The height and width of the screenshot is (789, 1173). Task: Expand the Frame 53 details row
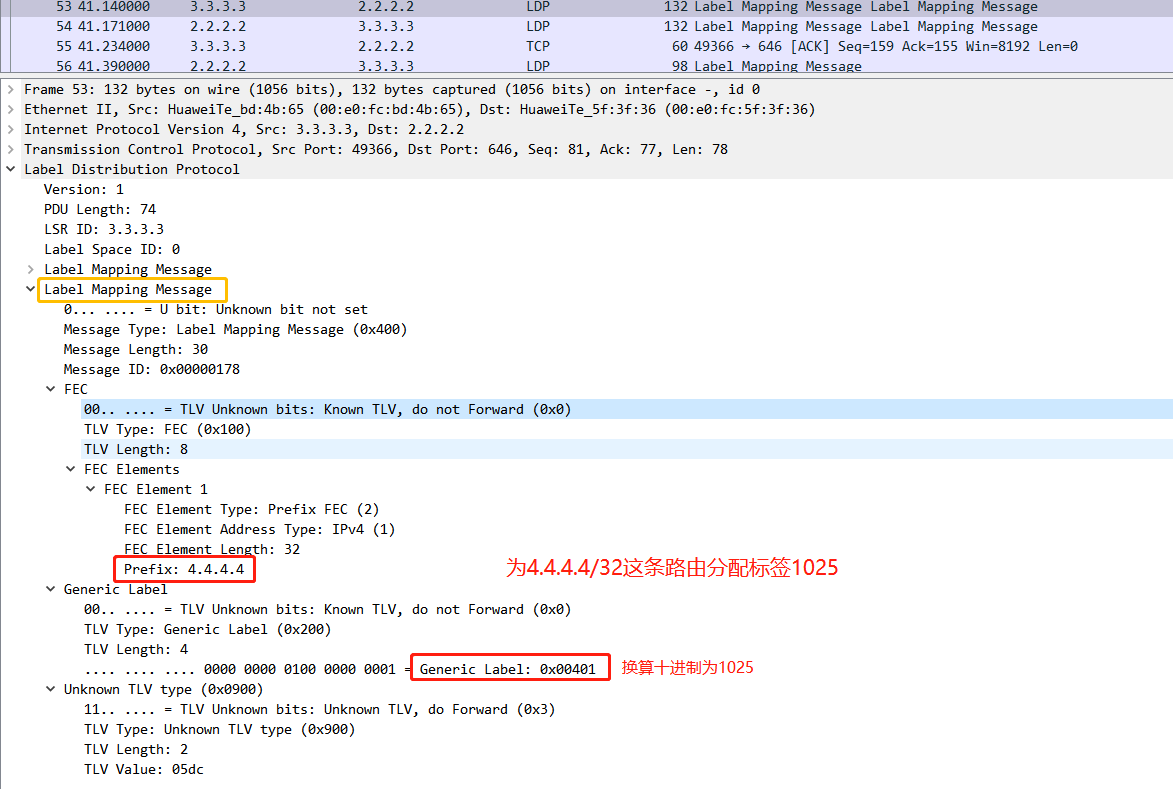(10, 90)
